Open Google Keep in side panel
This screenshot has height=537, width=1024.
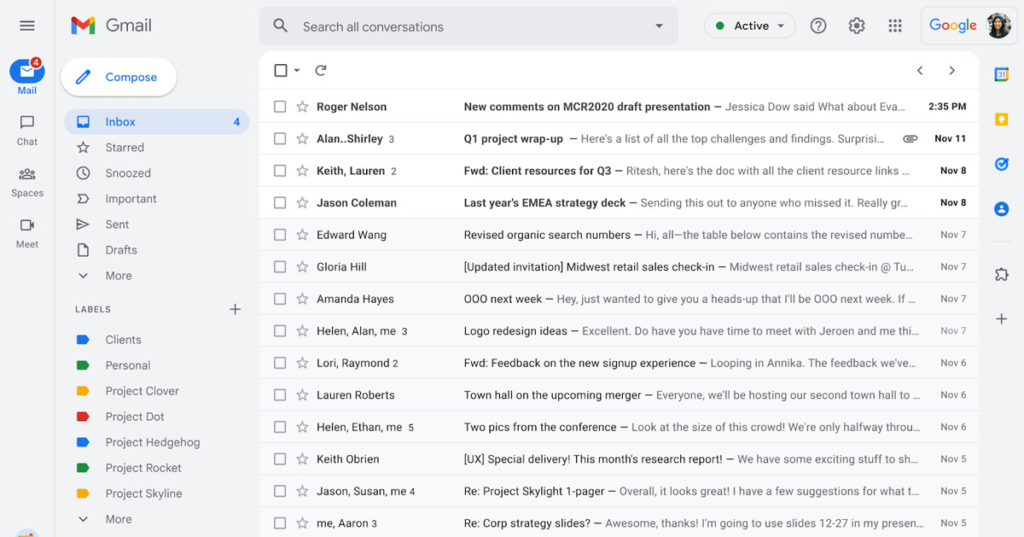click(1001, 119)
